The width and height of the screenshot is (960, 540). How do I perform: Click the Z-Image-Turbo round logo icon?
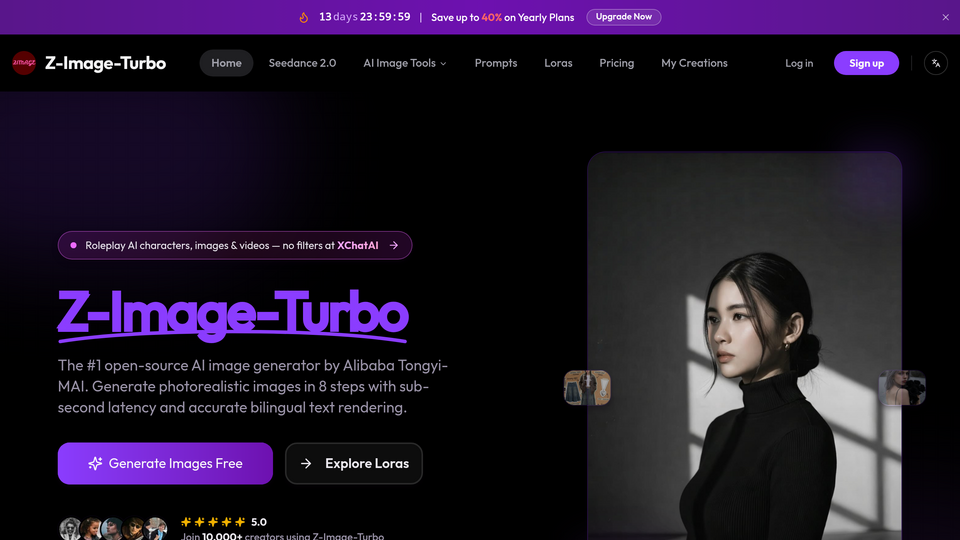tap(24, 63)
